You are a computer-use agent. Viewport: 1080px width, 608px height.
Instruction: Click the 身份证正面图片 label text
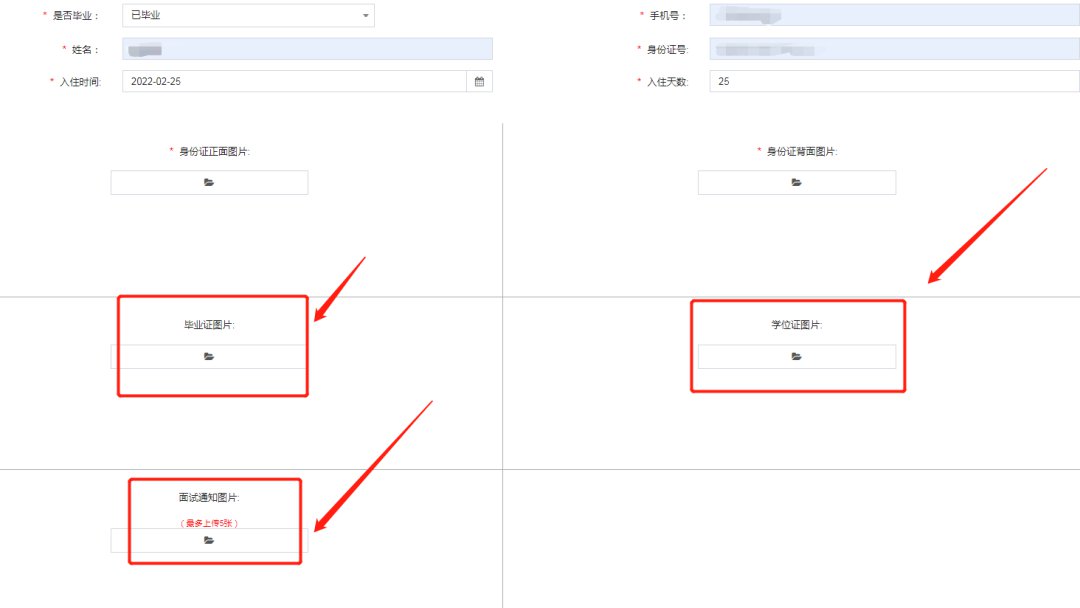(214, 151)
